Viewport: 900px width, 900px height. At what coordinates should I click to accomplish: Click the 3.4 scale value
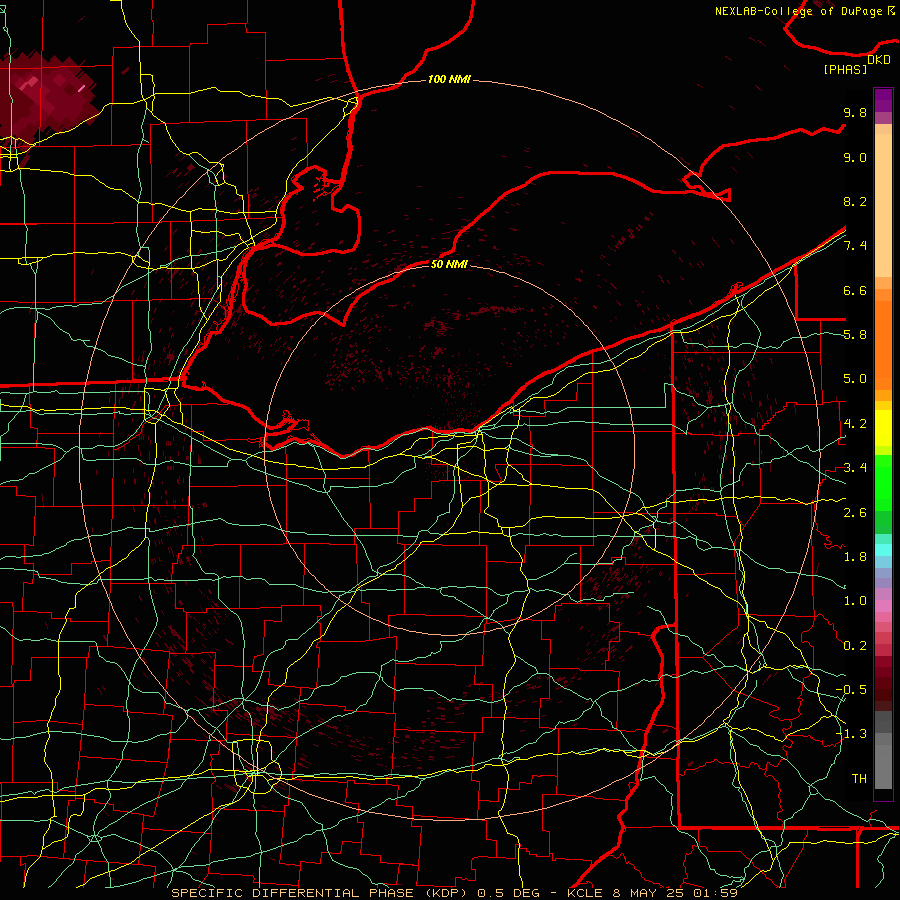coord(855,468)
